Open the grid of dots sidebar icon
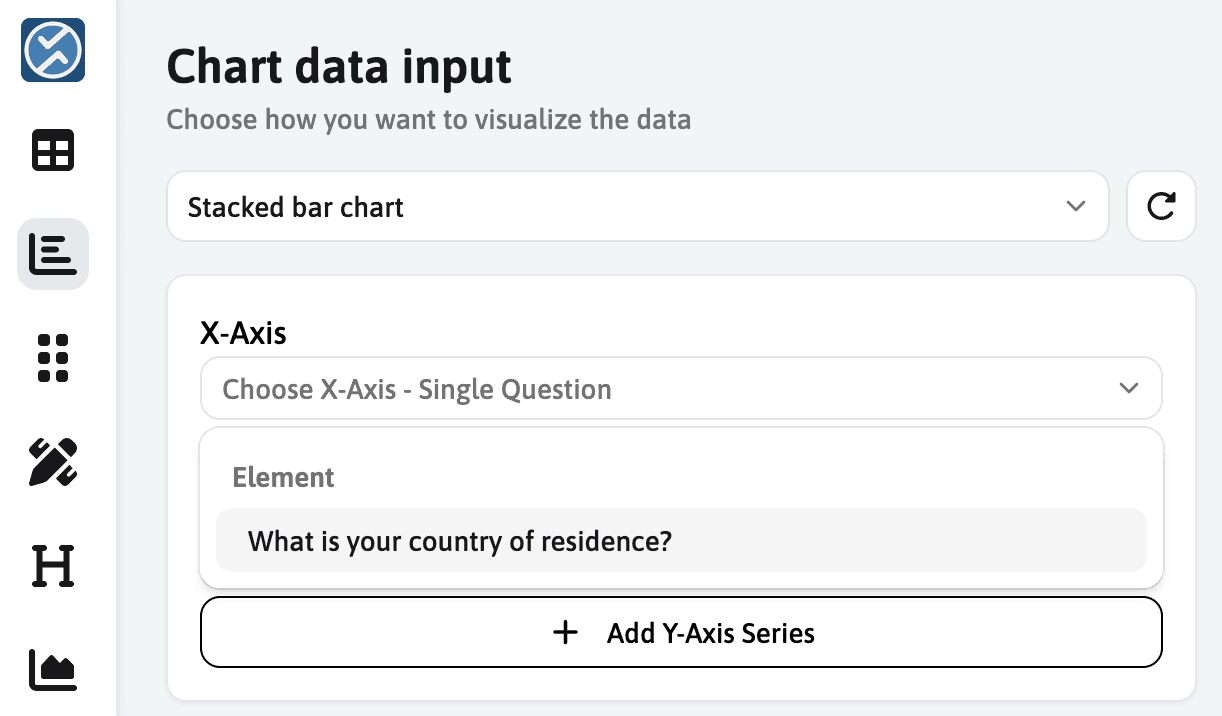This screenshot has height=716, width=1222. click(x=52, y=358)
